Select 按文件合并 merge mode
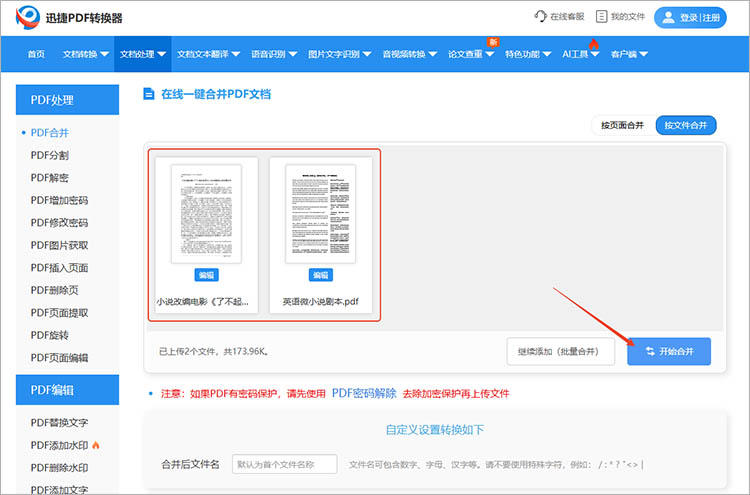750x495 pixels. (x=686, y=125)
